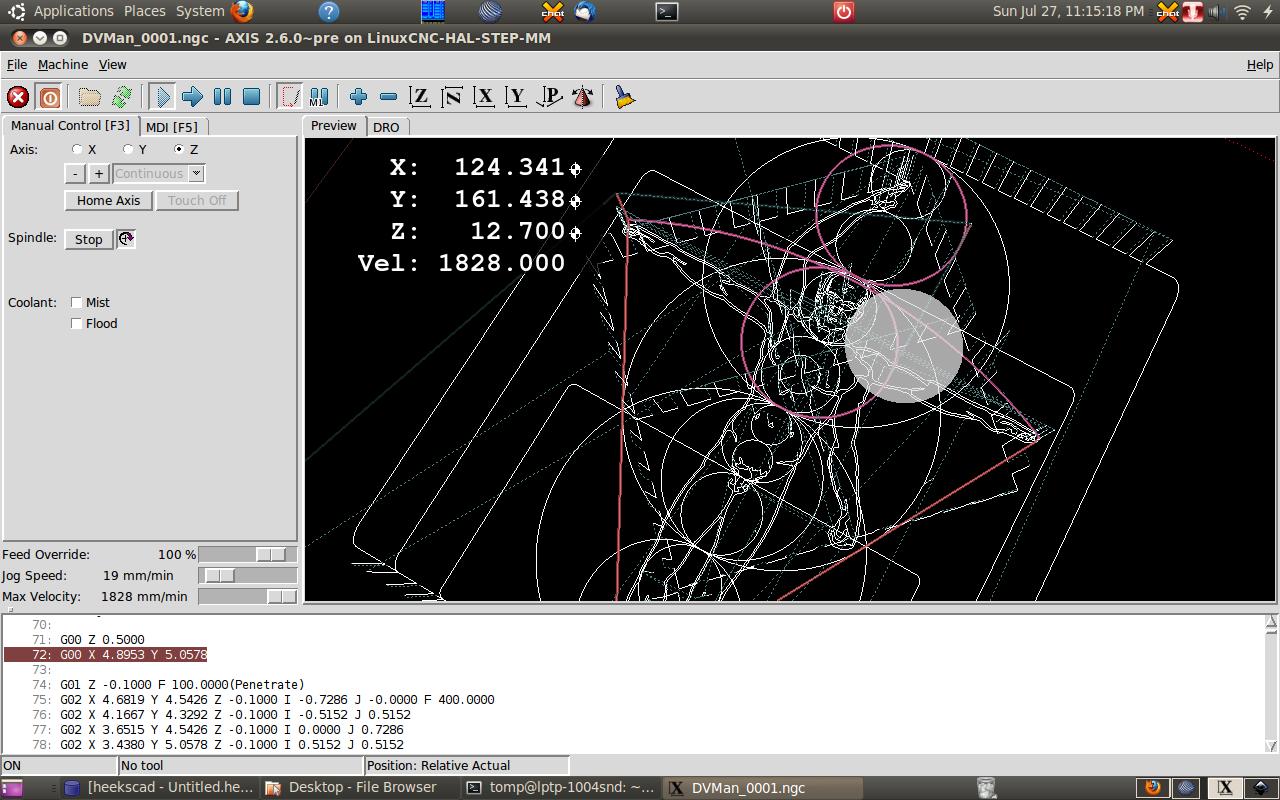The image size is (1280, 800).
Task: Switch to the DRO tab
Action: point(386,127)
